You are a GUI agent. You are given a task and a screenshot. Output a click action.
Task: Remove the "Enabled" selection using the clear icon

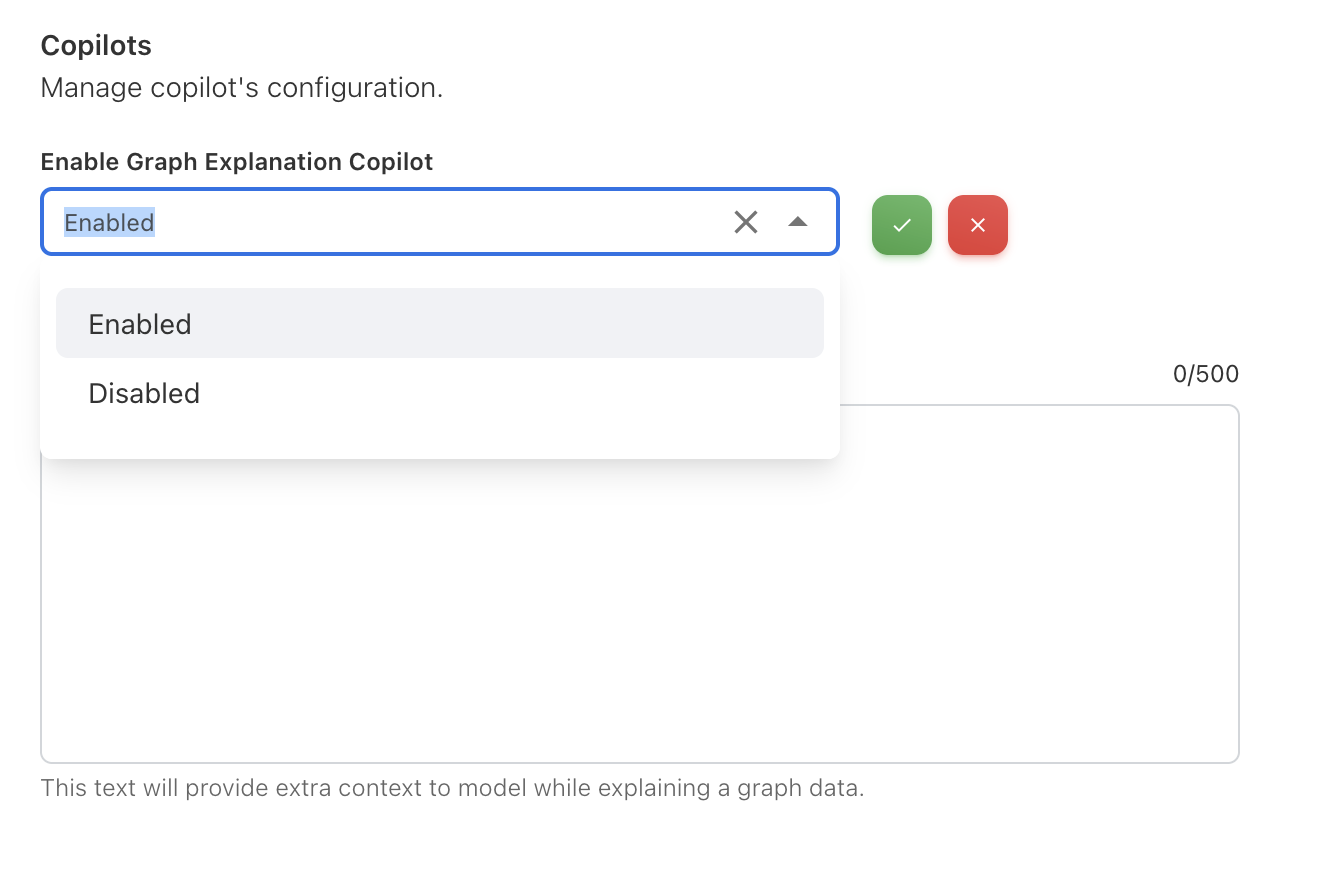click(x=746, y=222)
